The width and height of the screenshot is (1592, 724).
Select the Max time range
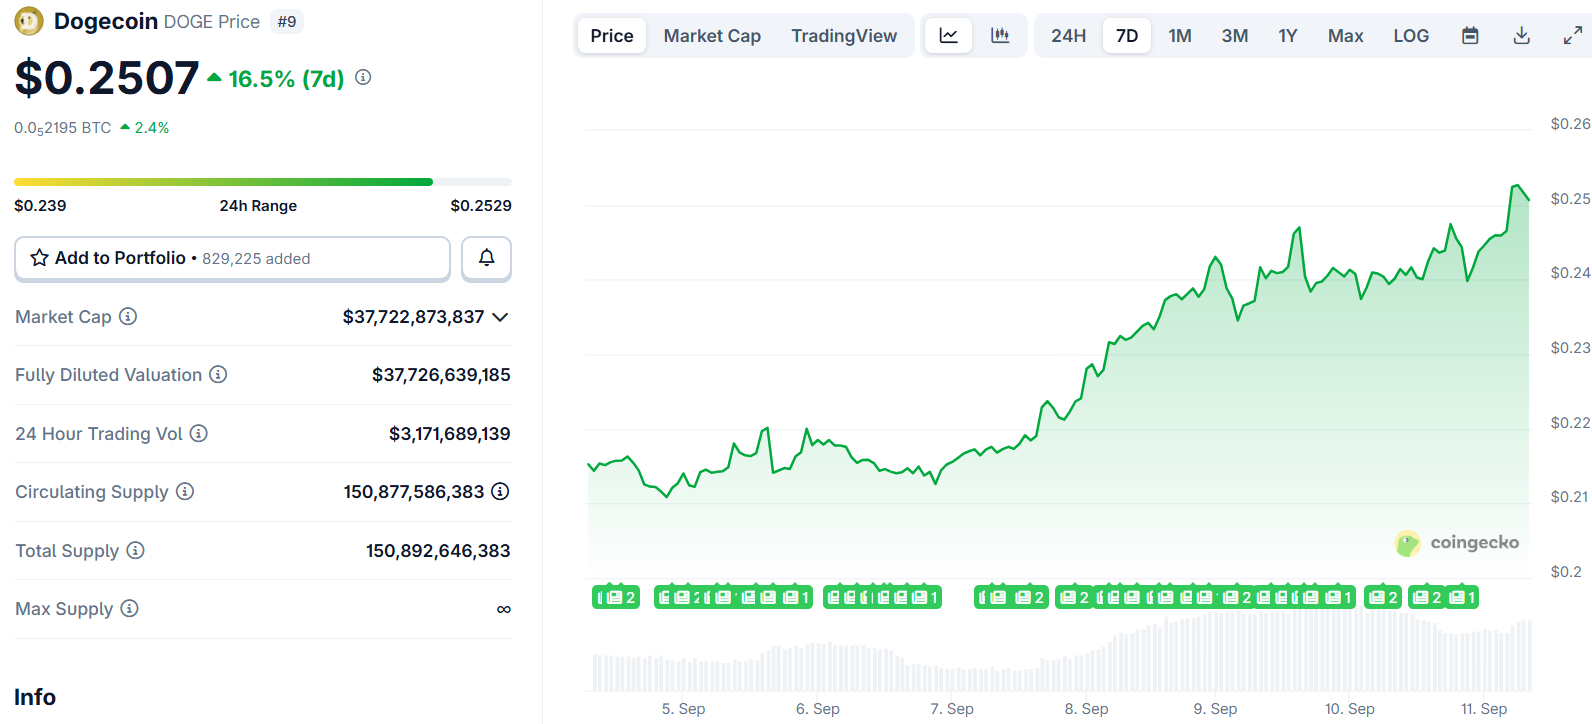pos(1346,36)
